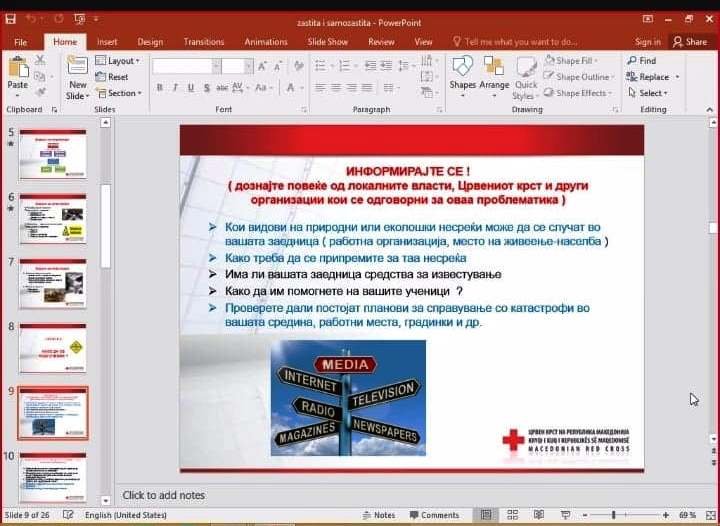Image resolution: width=720 pixels, height=526 pixels.
Task: Switch to the Slide Show tab
Action: point(327,42)
